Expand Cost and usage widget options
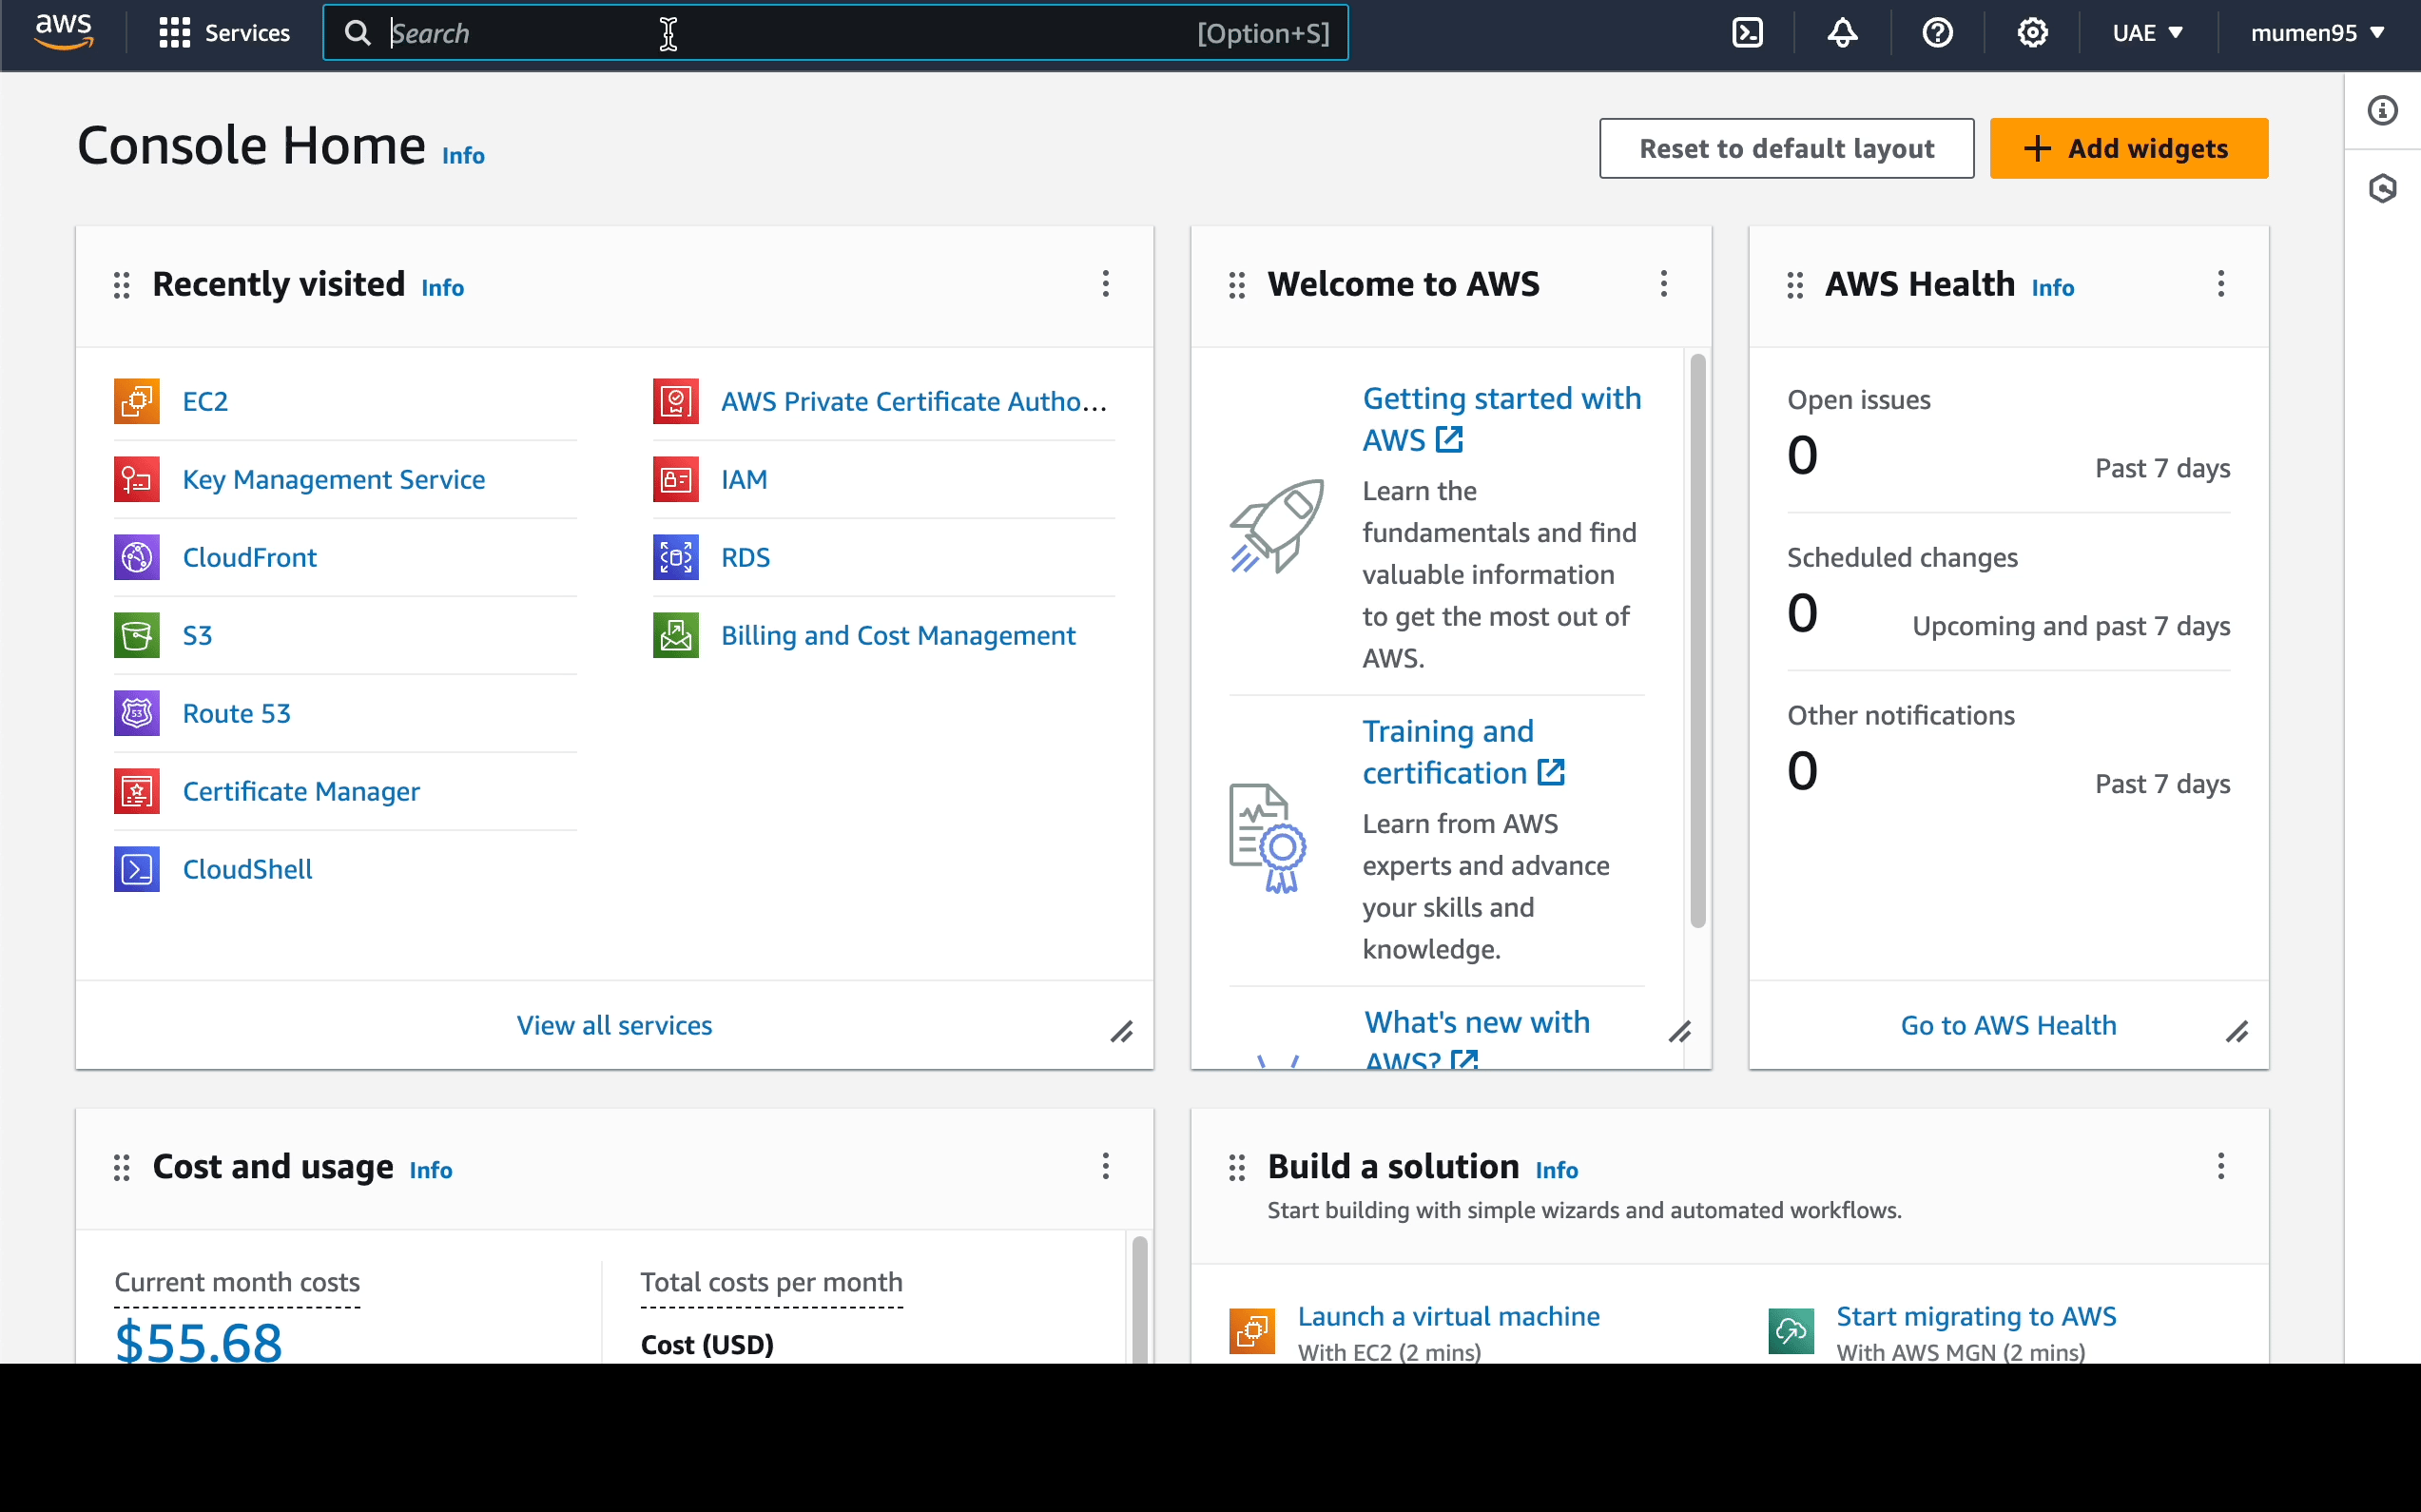This screenshot has height=1512, width=2421. pyautogui.click(x=1104, y=1167)
